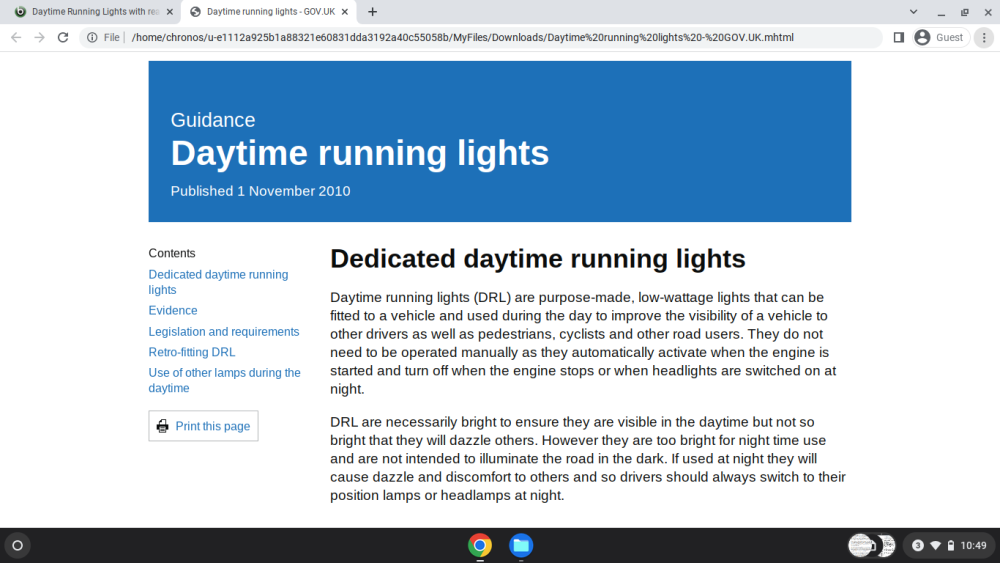Open the ChromeOS launcher

point(18,545)
